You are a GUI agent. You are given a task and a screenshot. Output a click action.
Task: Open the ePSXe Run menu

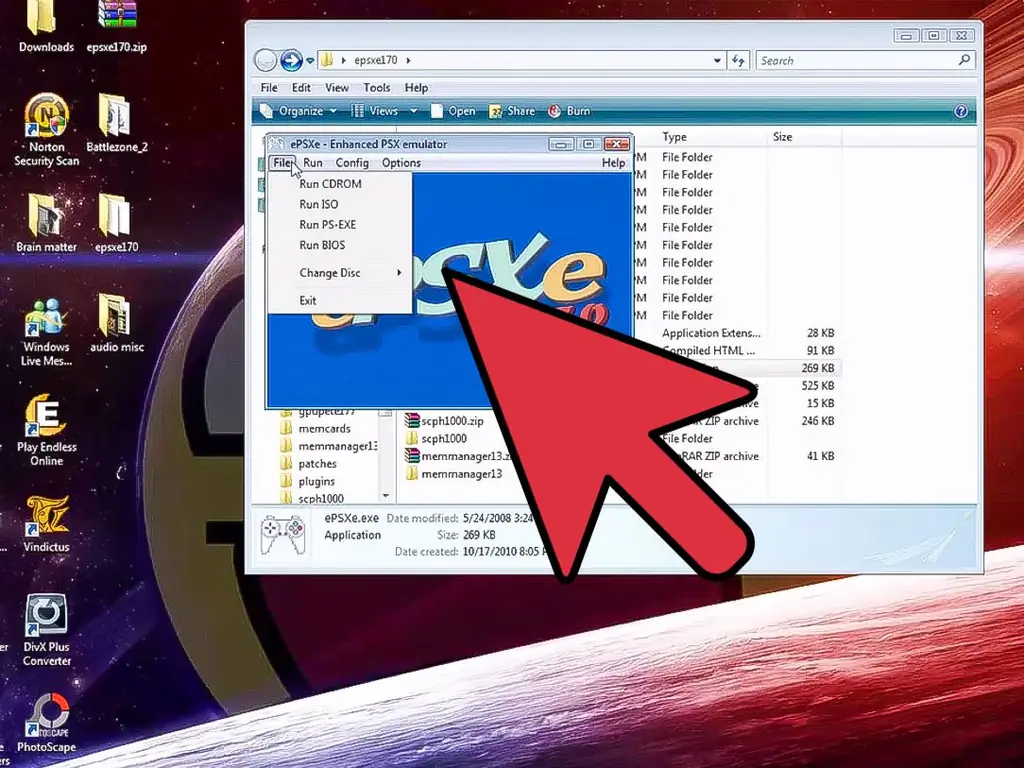point(313,163)
